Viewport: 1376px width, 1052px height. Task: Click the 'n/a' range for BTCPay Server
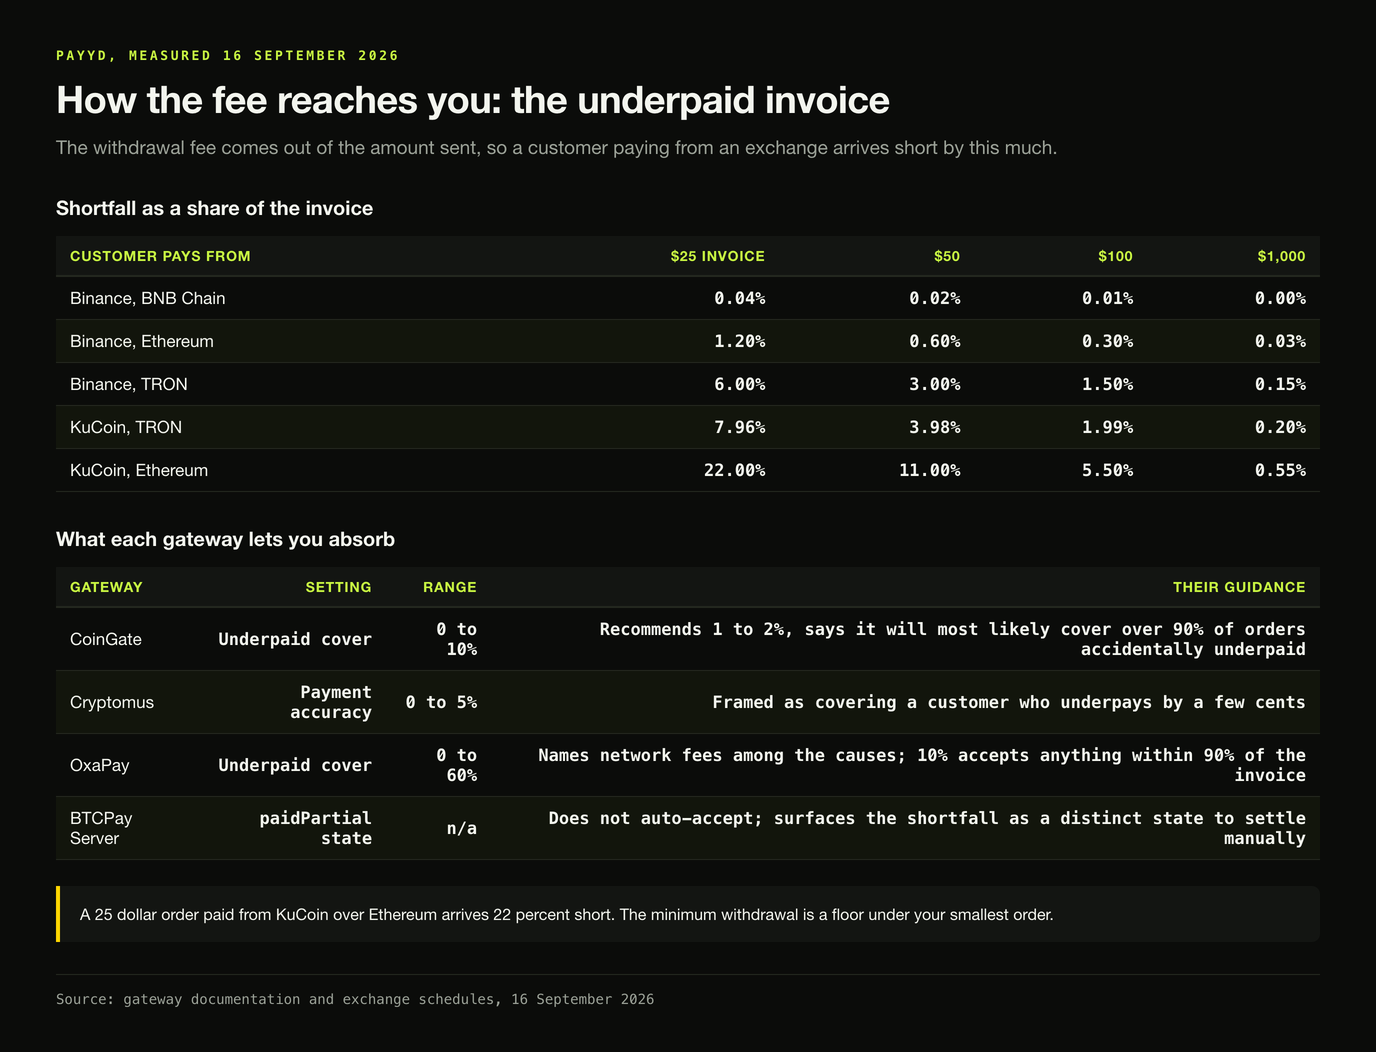tap(461, 828)
